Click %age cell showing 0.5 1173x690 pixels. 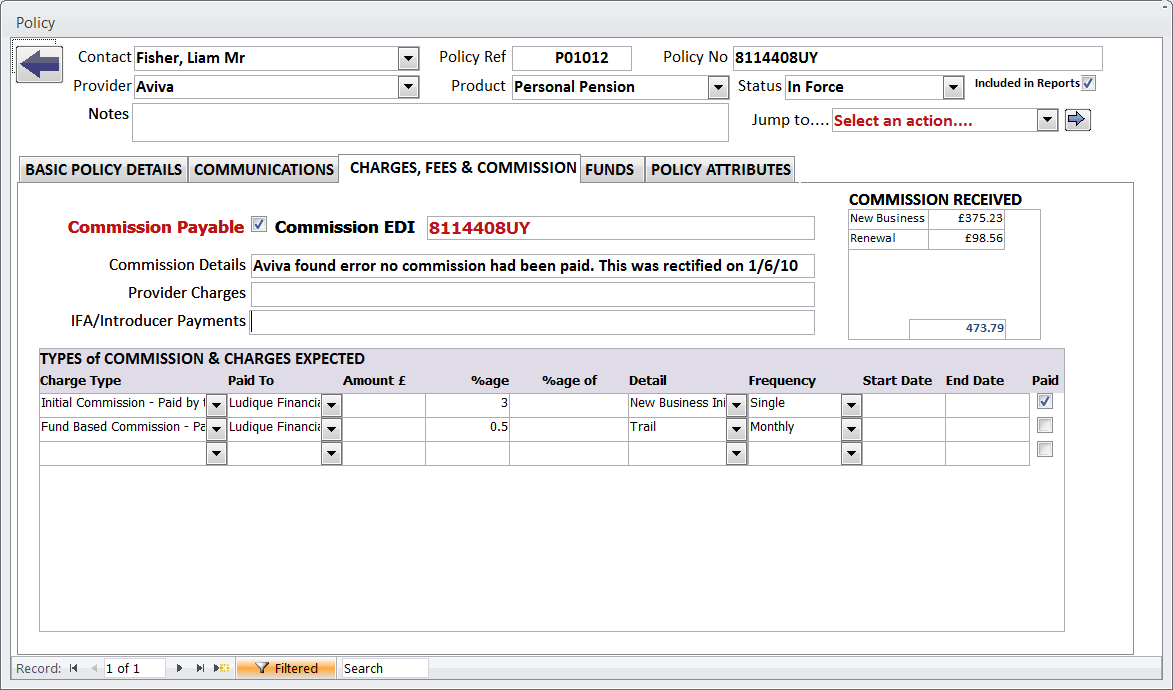tap(468, 429)
